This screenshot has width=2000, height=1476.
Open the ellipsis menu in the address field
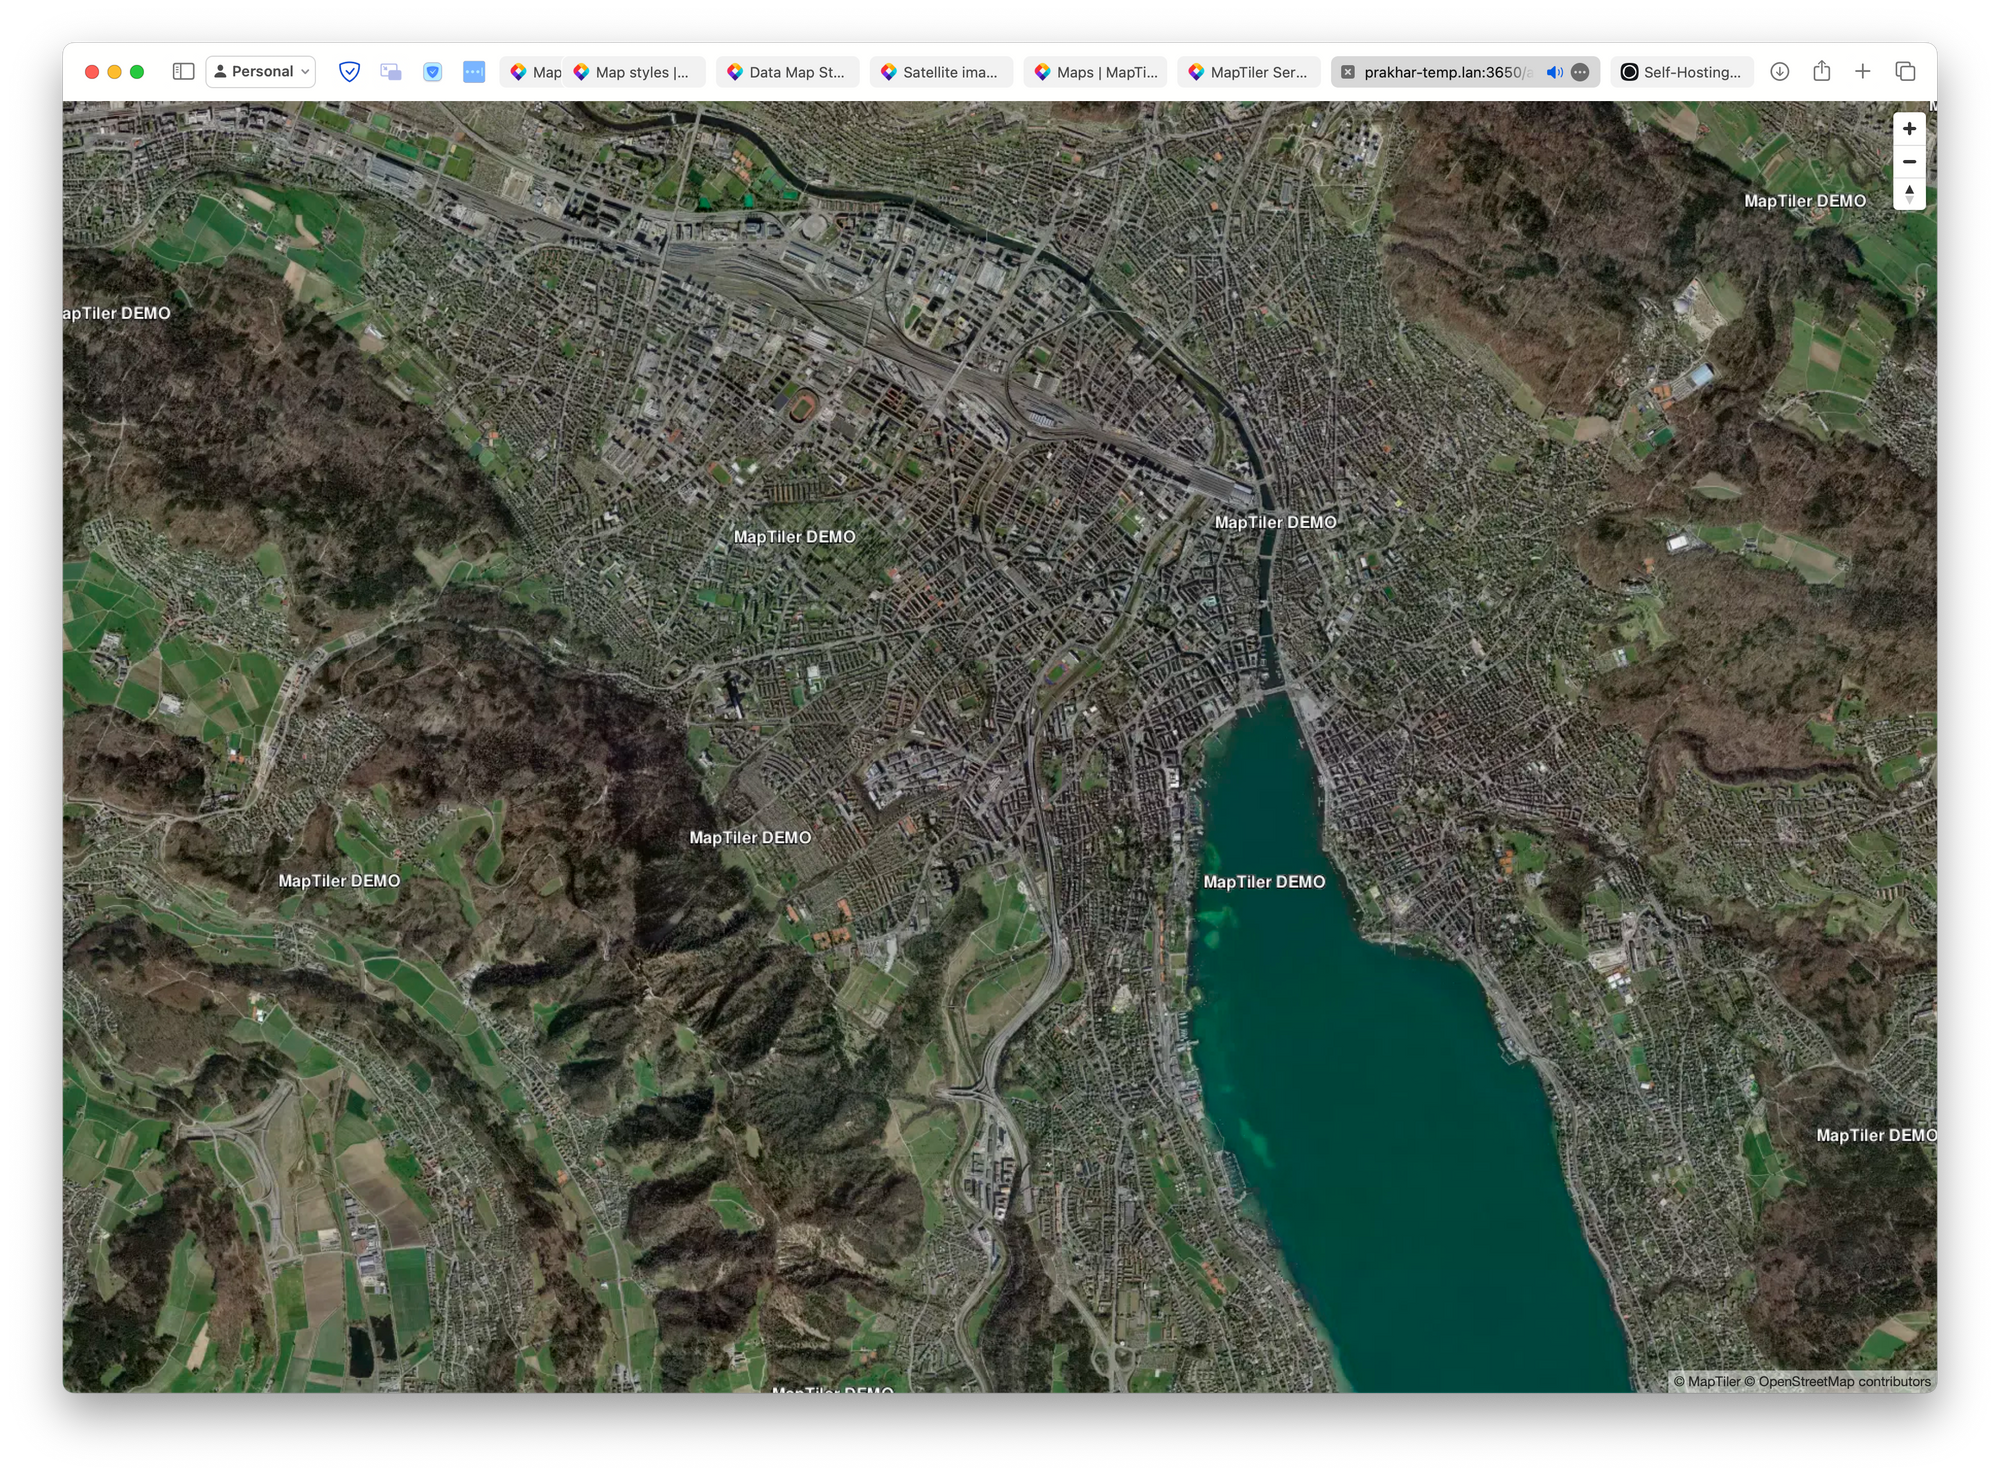pos(1580,72)
